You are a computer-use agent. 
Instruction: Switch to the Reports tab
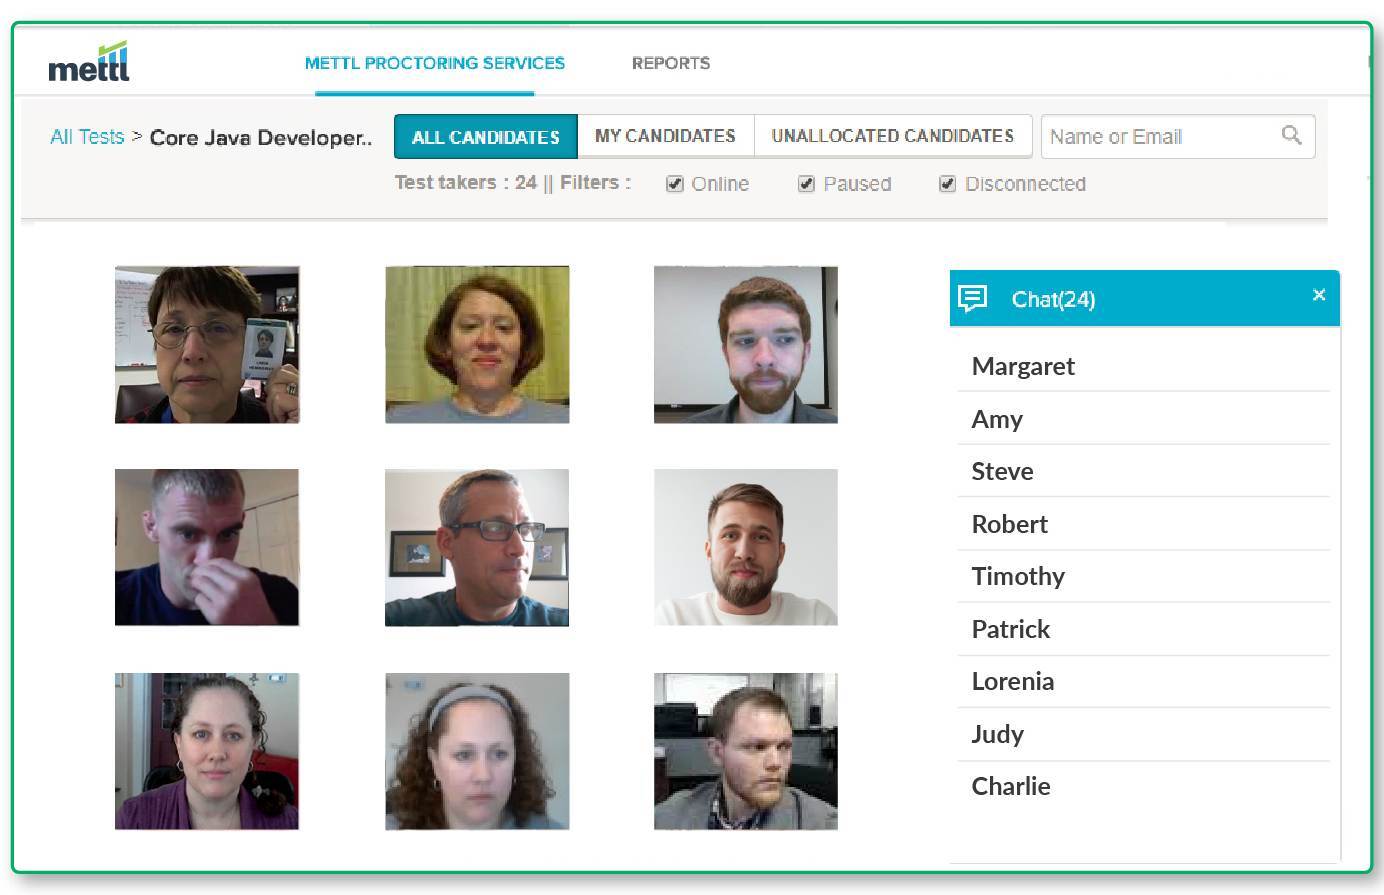tap(671, 63)
